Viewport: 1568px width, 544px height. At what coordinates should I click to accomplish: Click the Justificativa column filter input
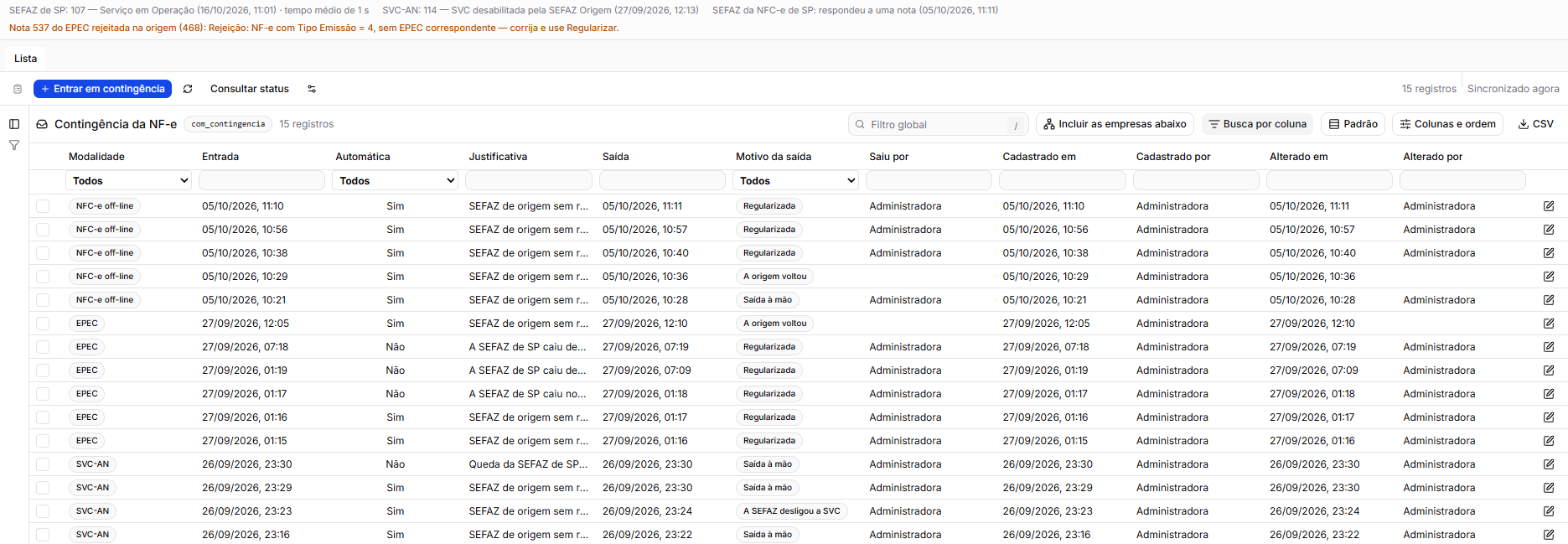click(528, 181)
